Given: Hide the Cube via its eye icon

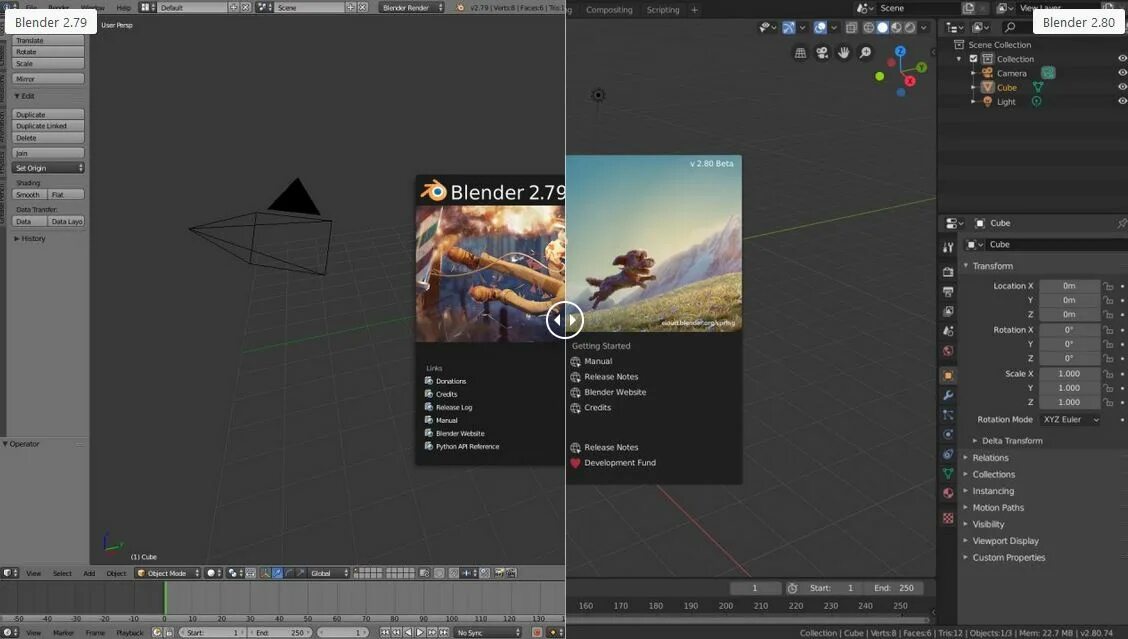Looking at the screenshot, I should (x=1122, y=87).
